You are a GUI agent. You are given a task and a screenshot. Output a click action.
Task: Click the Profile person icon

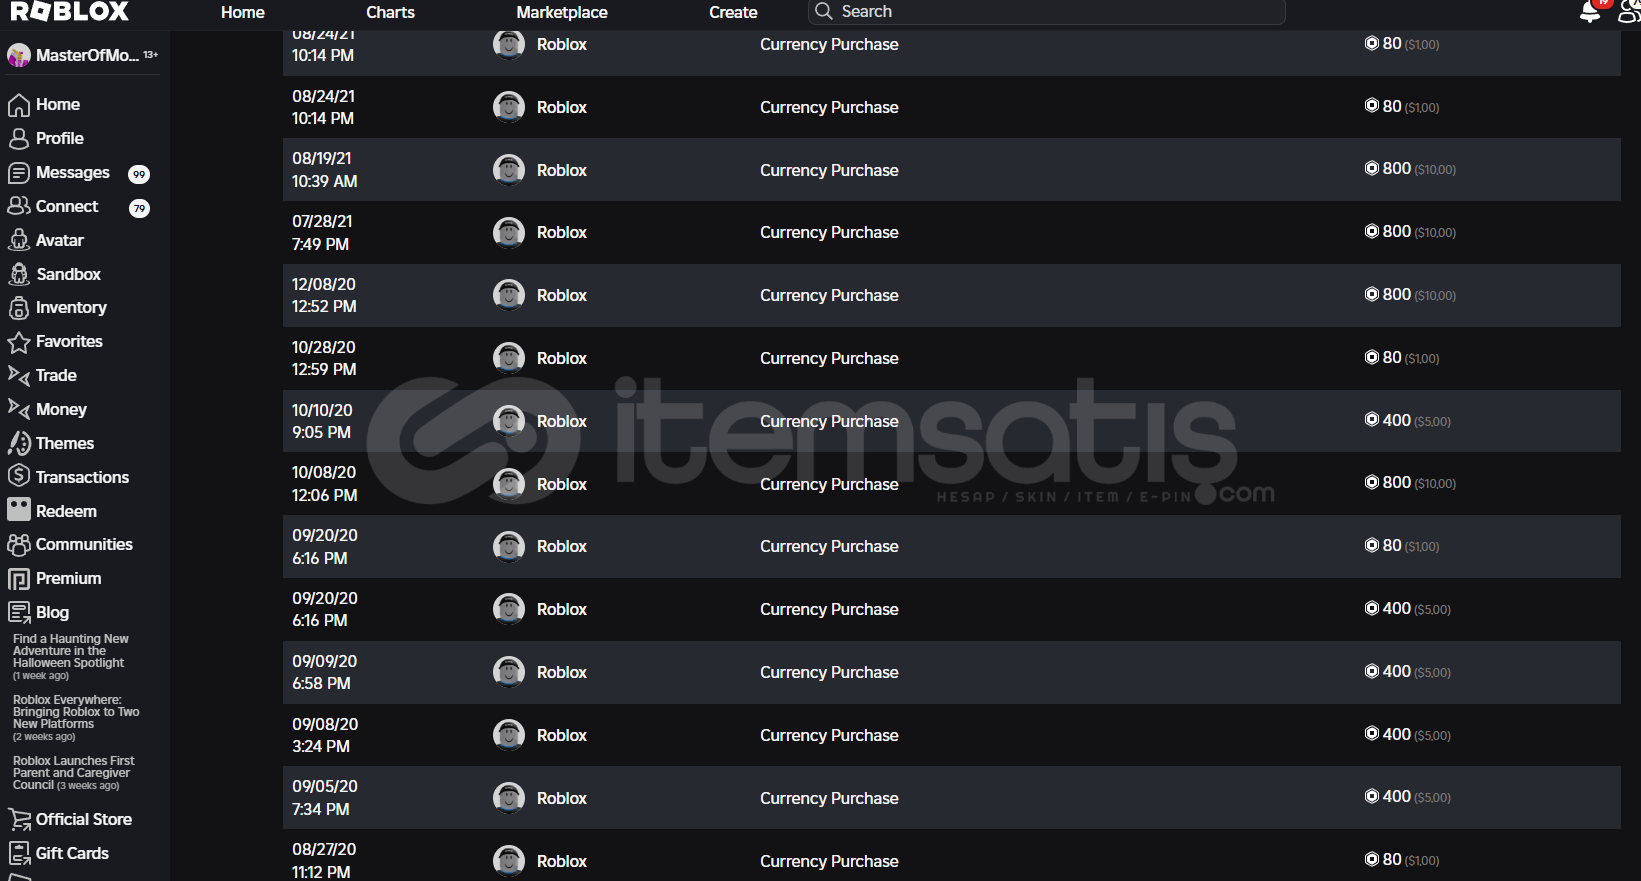coord(19,139)
